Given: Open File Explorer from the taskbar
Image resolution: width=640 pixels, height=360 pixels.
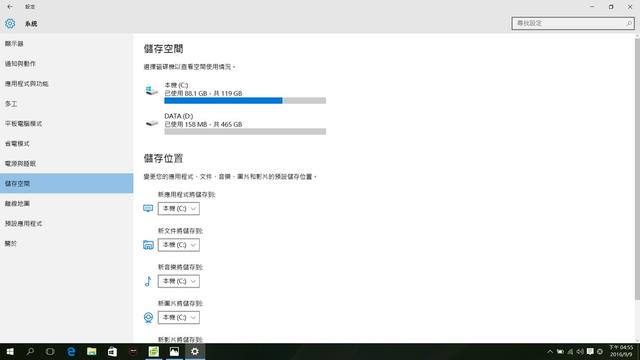Looking at the screenshot, I should point(91,351).
